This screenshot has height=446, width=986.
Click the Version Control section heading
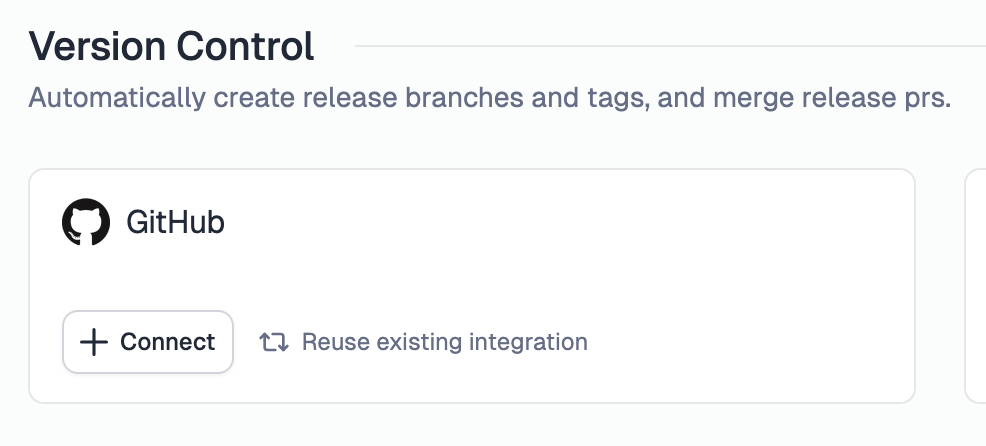click(x=172, y=46)
